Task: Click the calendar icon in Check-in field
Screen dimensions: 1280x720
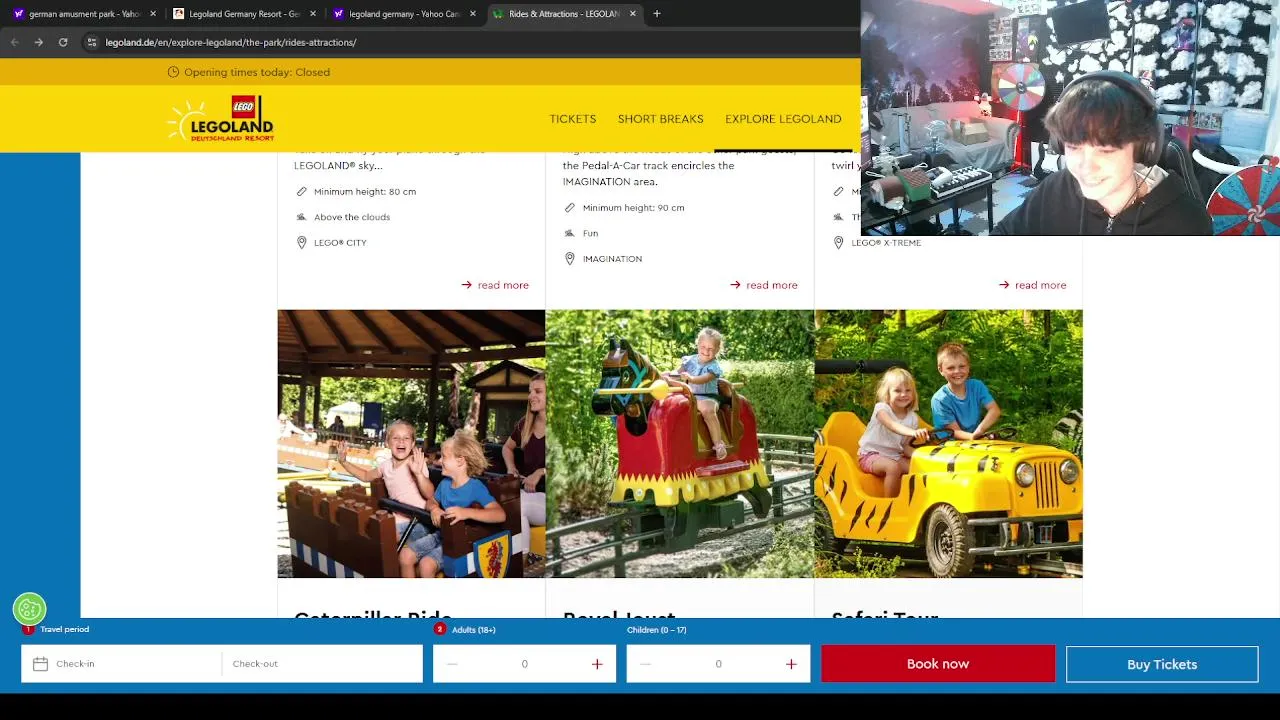Action: coord(40,664)
